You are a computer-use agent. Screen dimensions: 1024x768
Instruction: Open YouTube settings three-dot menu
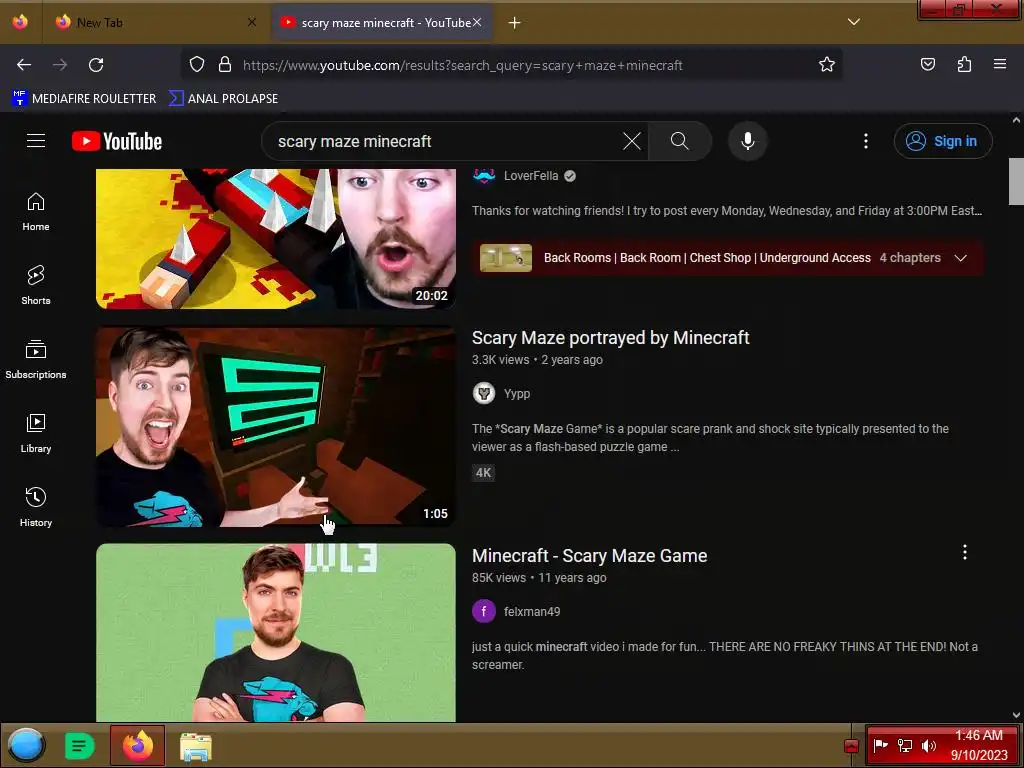point(866,141)
